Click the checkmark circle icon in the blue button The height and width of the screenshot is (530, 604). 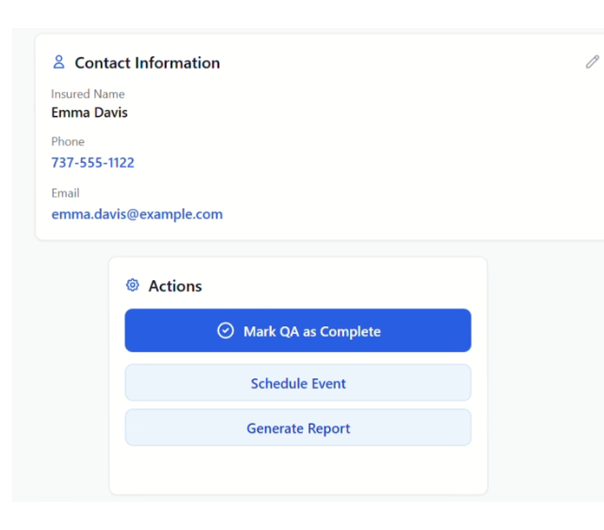[x=226, y=331]
